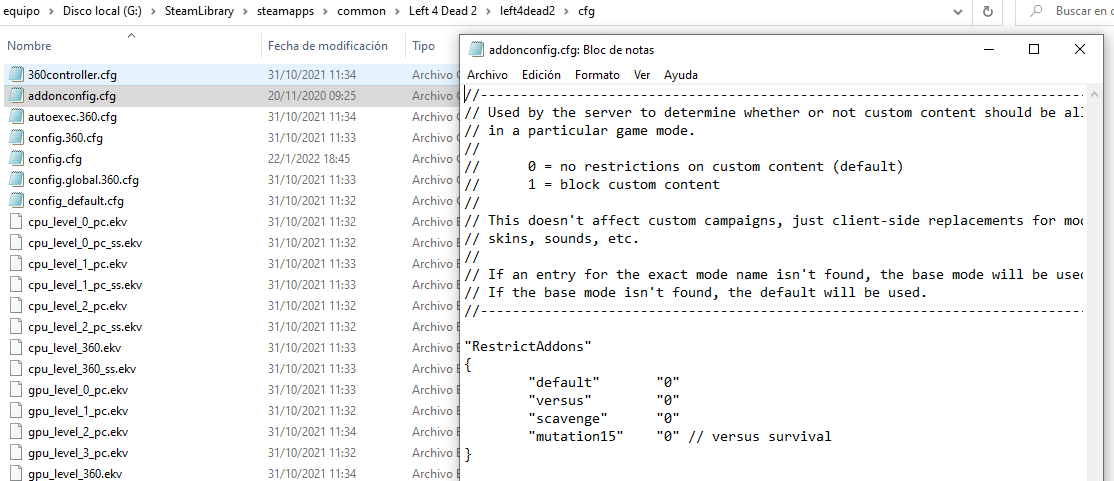This screenshot has width=1114, height=481.
Task: Sort by Fecha de modificación column
Action: [327, 46]
